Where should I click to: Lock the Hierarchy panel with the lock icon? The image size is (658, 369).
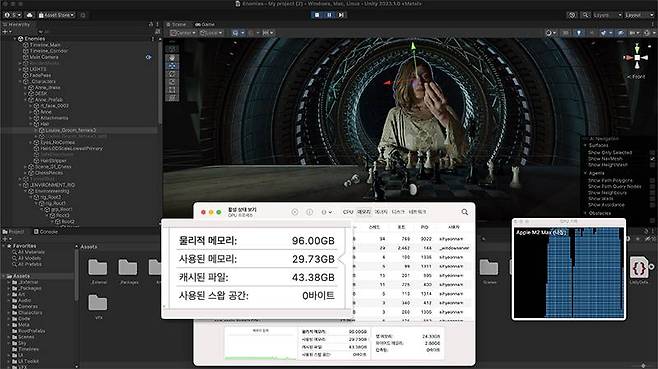coord(151,24)
